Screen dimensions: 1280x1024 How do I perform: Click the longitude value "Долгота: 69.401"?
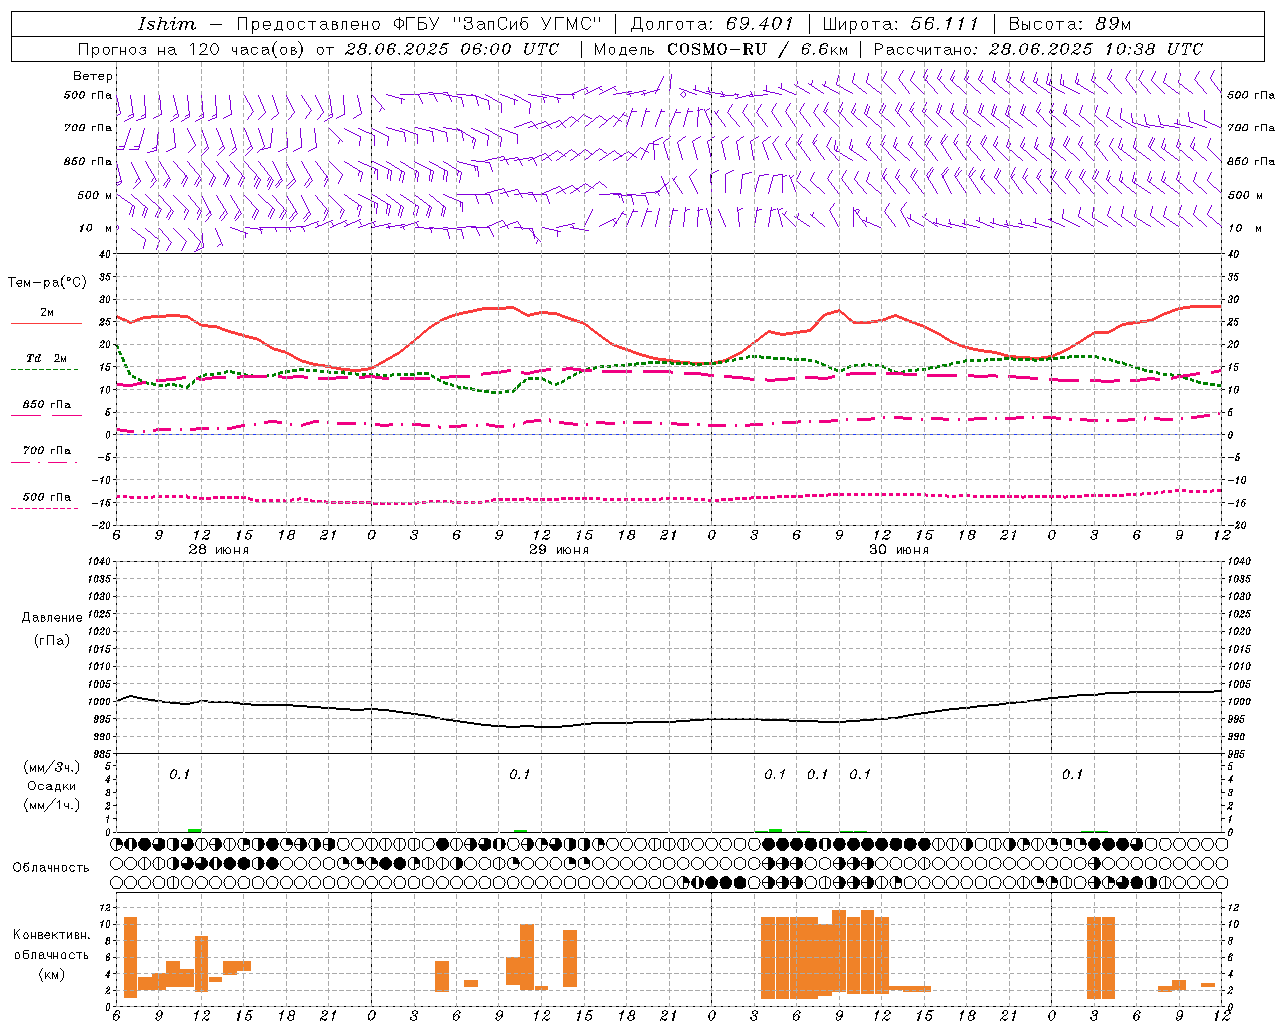pos(712,24)
